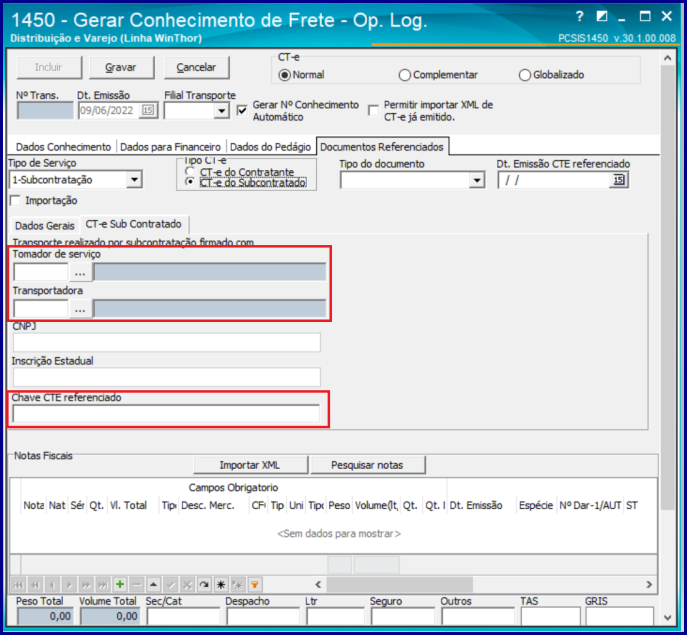Enable Permitir importar XML de CT-e checkbox
Image resolution: width=687 pixels, height=635 pixels.
pos(373,110)
